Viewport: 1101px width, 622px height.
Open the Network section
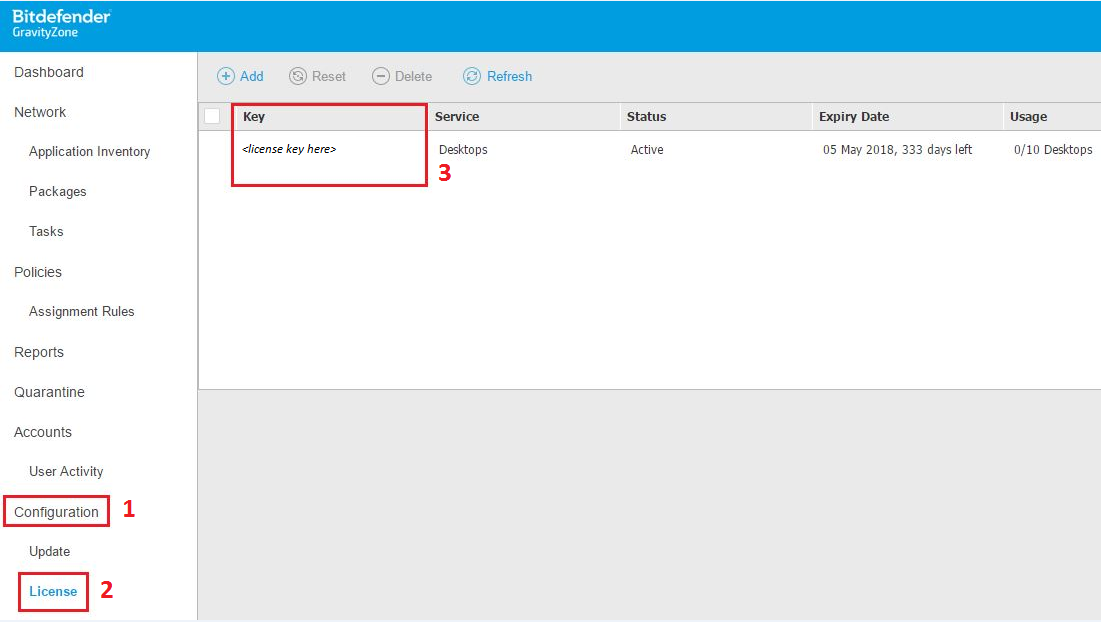click(40, 112)
